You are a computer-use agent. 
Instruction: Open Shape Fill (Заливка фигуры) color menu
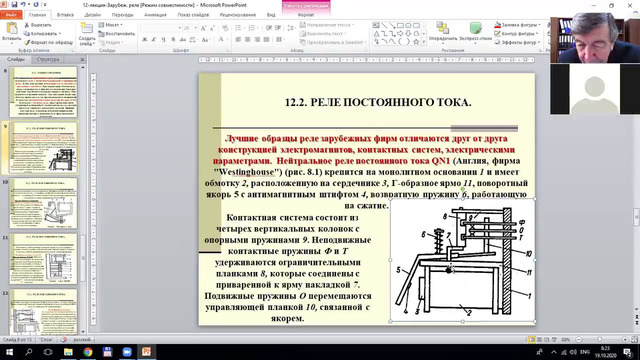(518, 25)
